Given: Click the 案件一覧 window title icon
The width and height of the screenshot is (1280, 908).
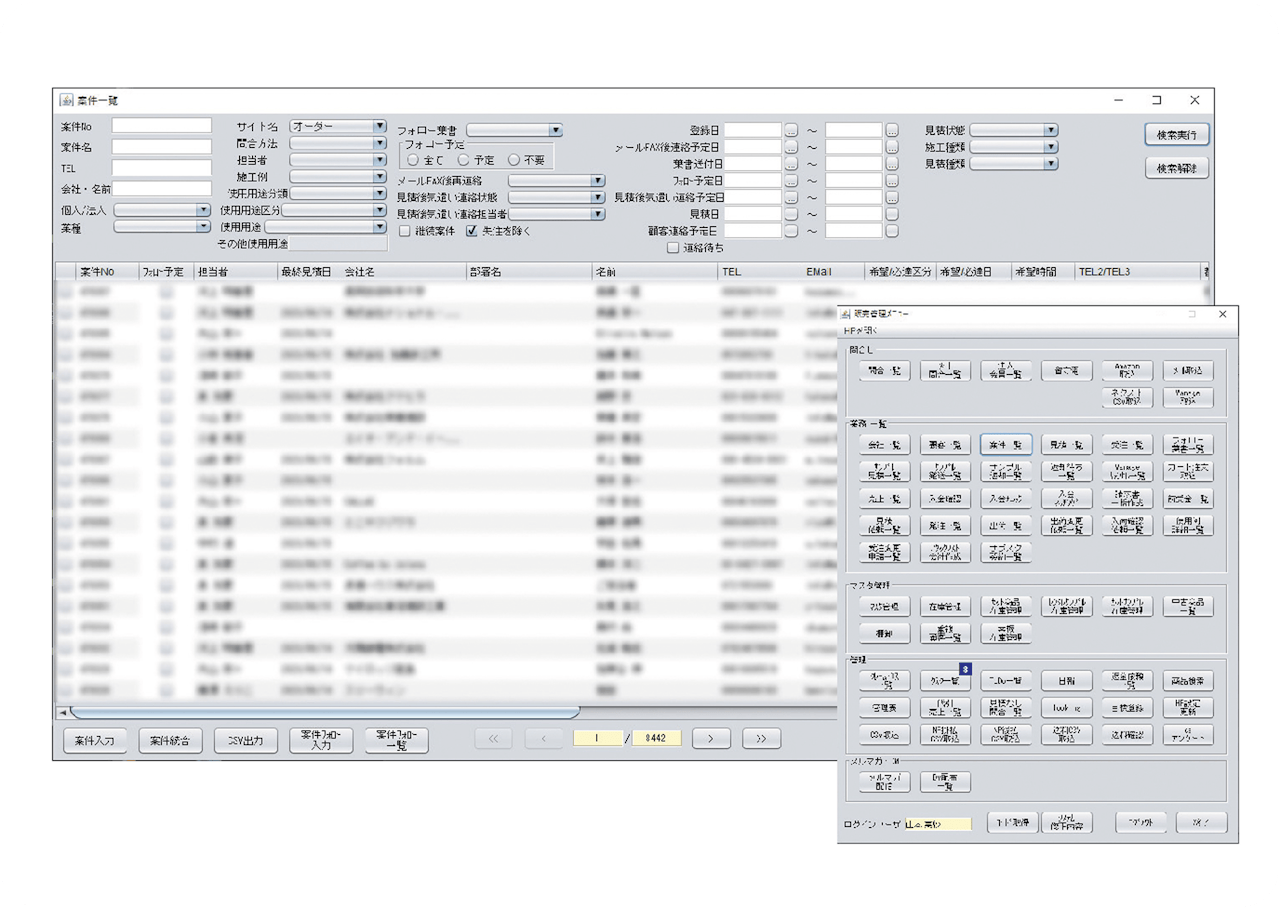Looking at the screenshot, I should pyautogui.click(x=67, y=100).
